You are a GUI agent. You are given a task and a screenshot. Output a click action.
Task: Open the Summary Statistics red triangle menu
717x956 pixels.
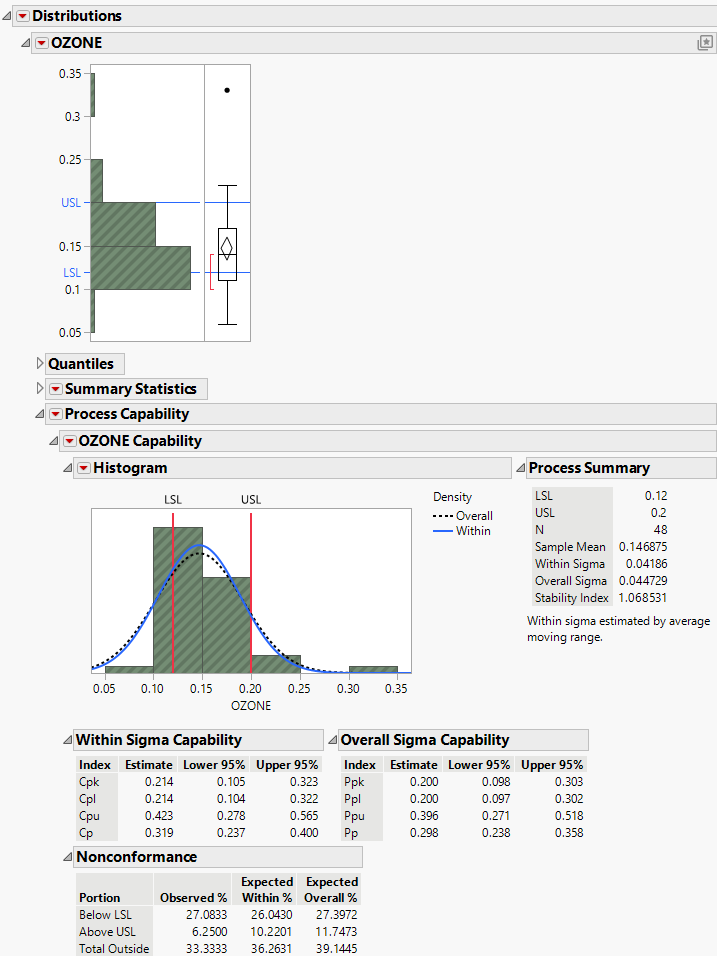tap(55, 389)
